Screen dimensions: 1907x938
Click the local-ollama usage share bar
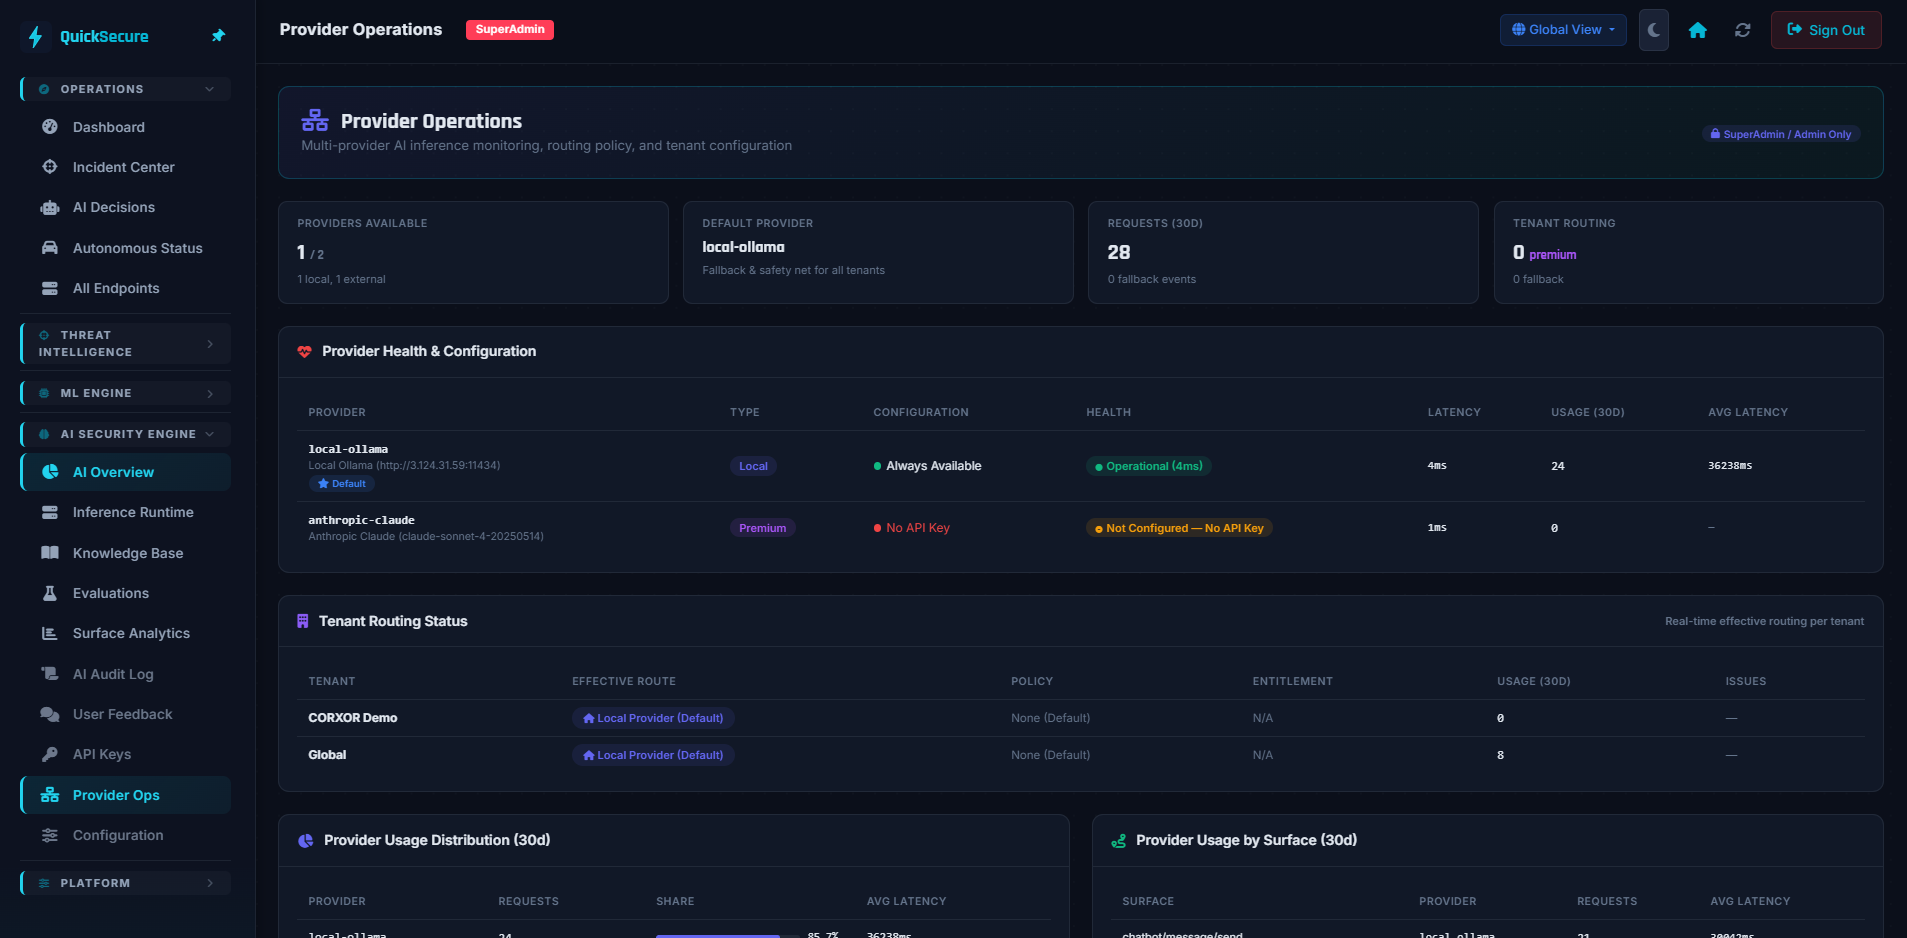[720, 936]
